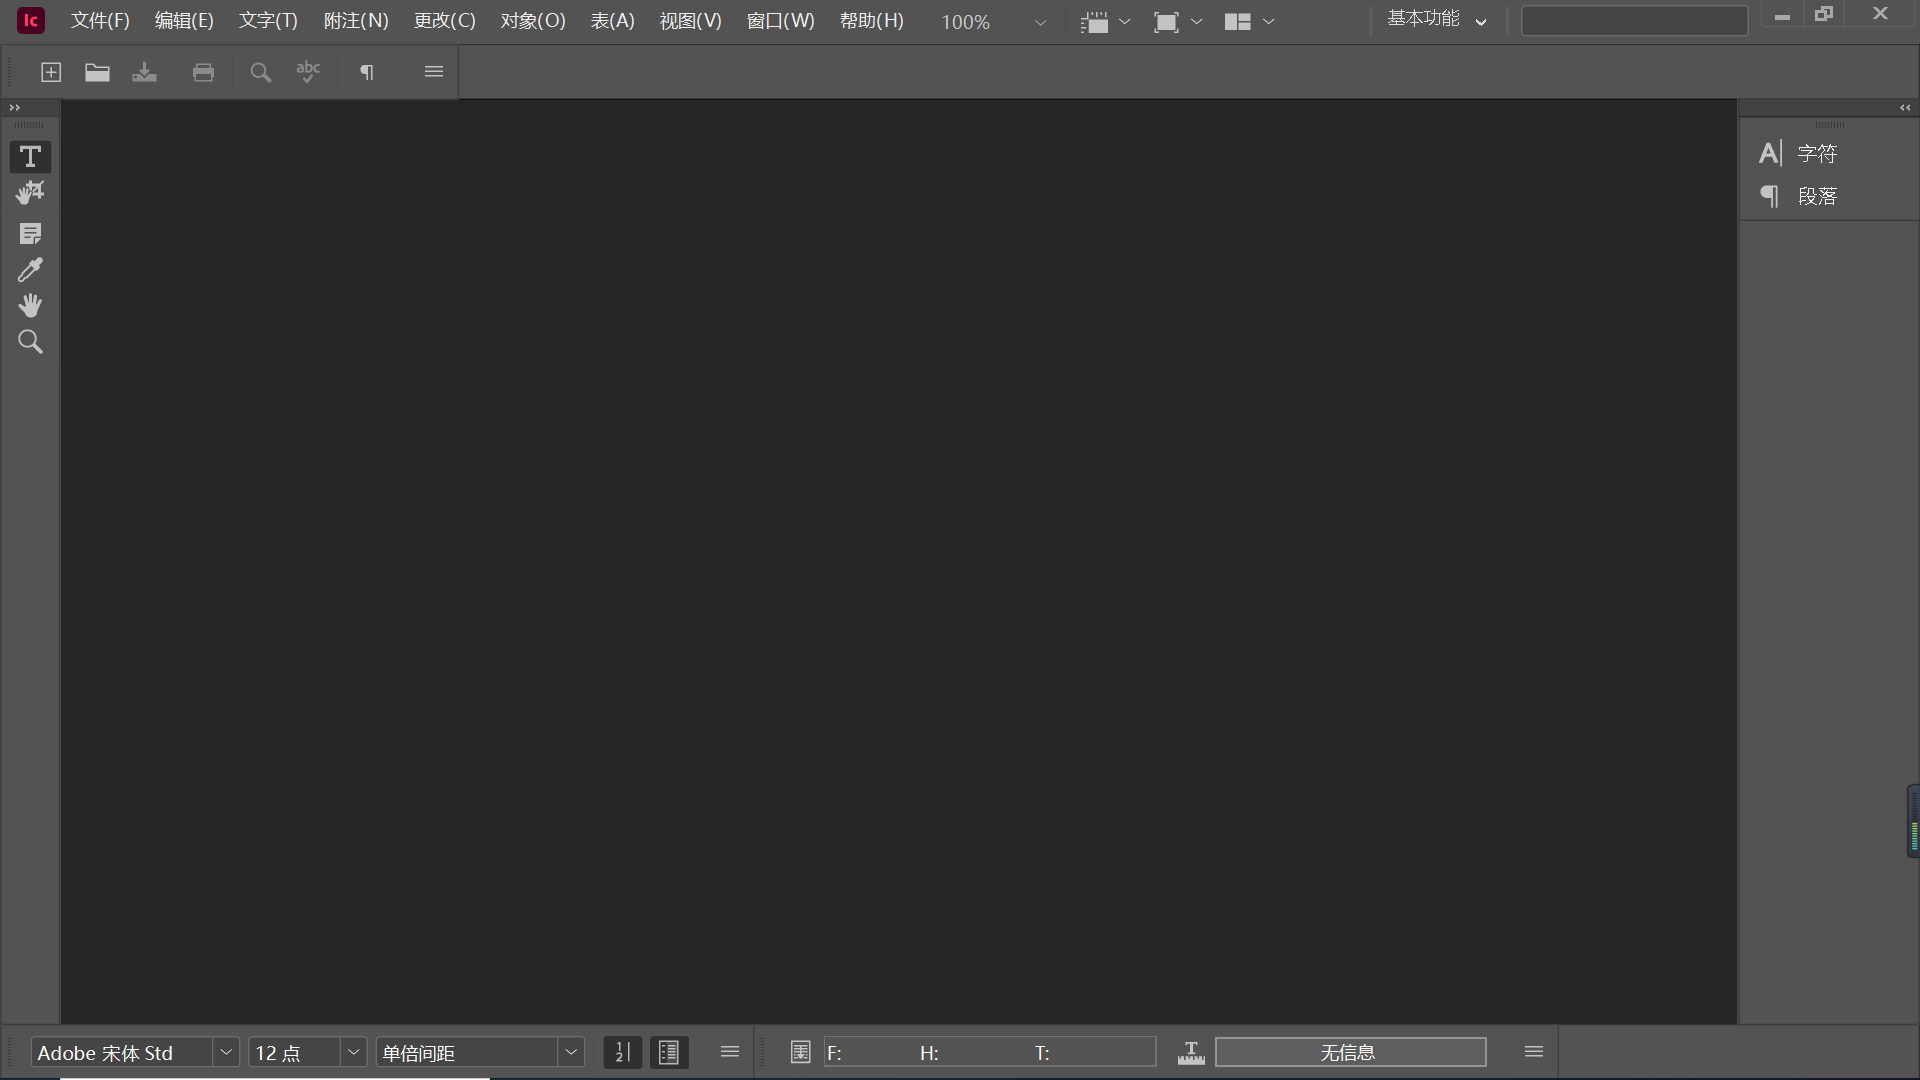The height and width of the screenshot is (1080, 1920).
Task: Open the 窗口(W) menu
Action: pos(780,21)
